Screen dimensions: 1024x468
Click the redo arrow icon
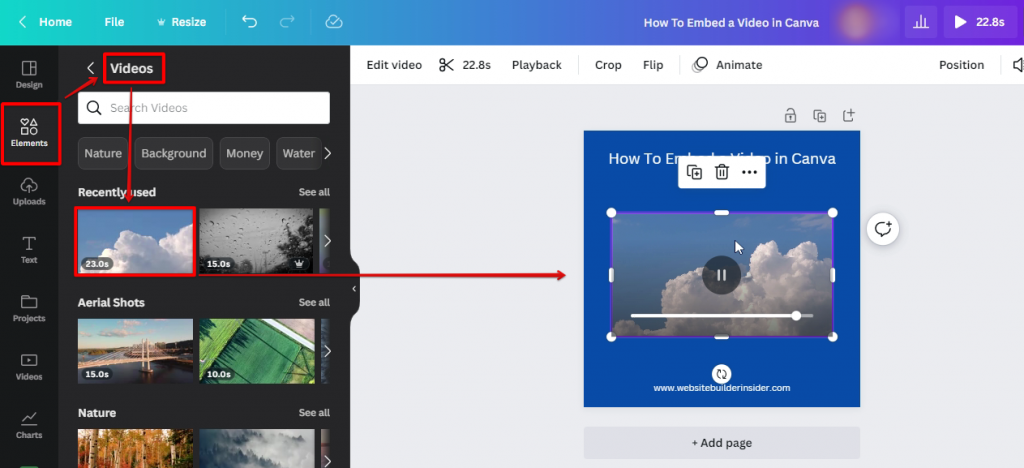(x=287, y=22)
